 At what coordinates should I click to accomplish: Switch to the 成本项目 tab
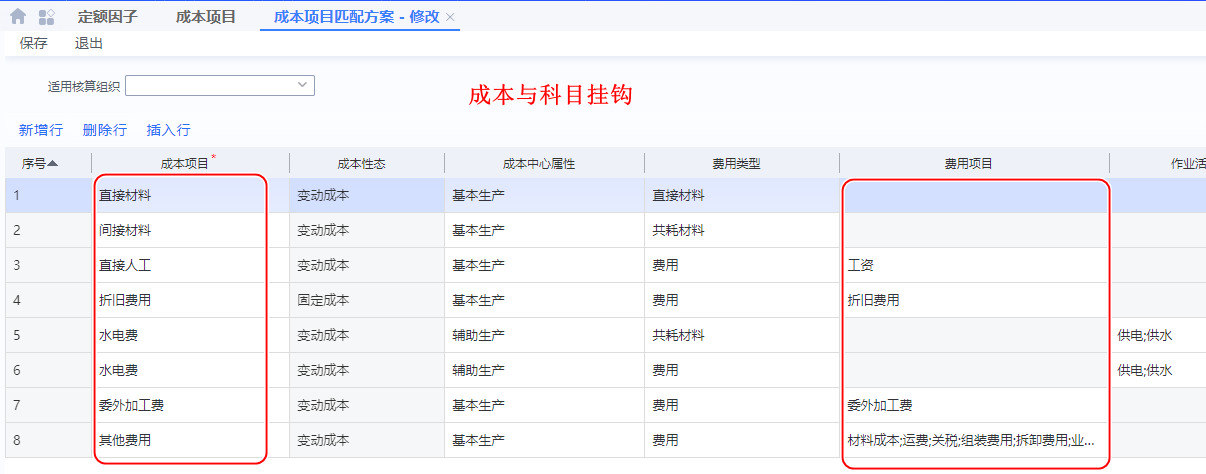pos(205,17)
